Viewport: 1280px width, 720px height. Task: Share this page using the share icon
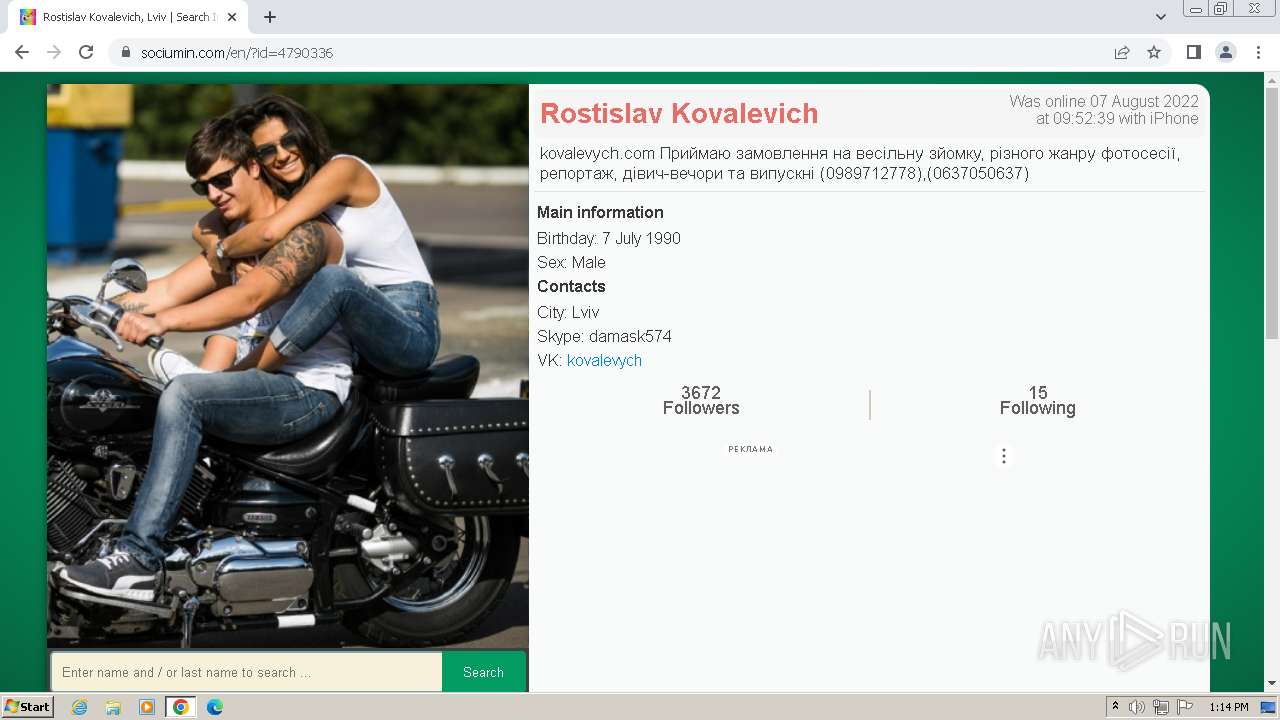coord(1122,52)
